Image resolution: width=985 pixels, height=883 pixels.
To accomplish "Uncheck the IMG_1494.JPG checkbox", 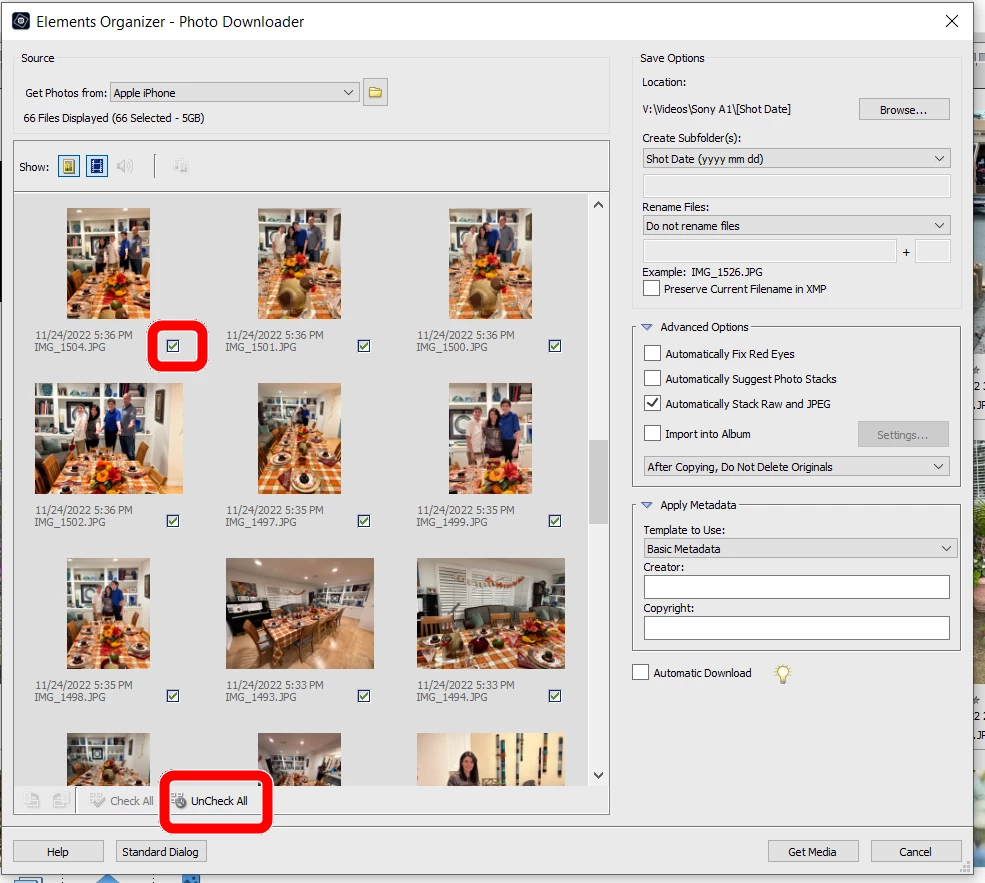I will 555,696.
